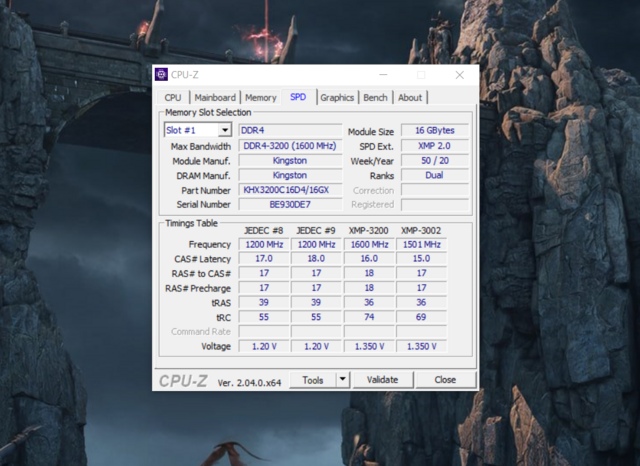Screen dimensions: 640x466
Task: Open the Mainboard tab
Action: pyautogui.click(x=215, y=97)
